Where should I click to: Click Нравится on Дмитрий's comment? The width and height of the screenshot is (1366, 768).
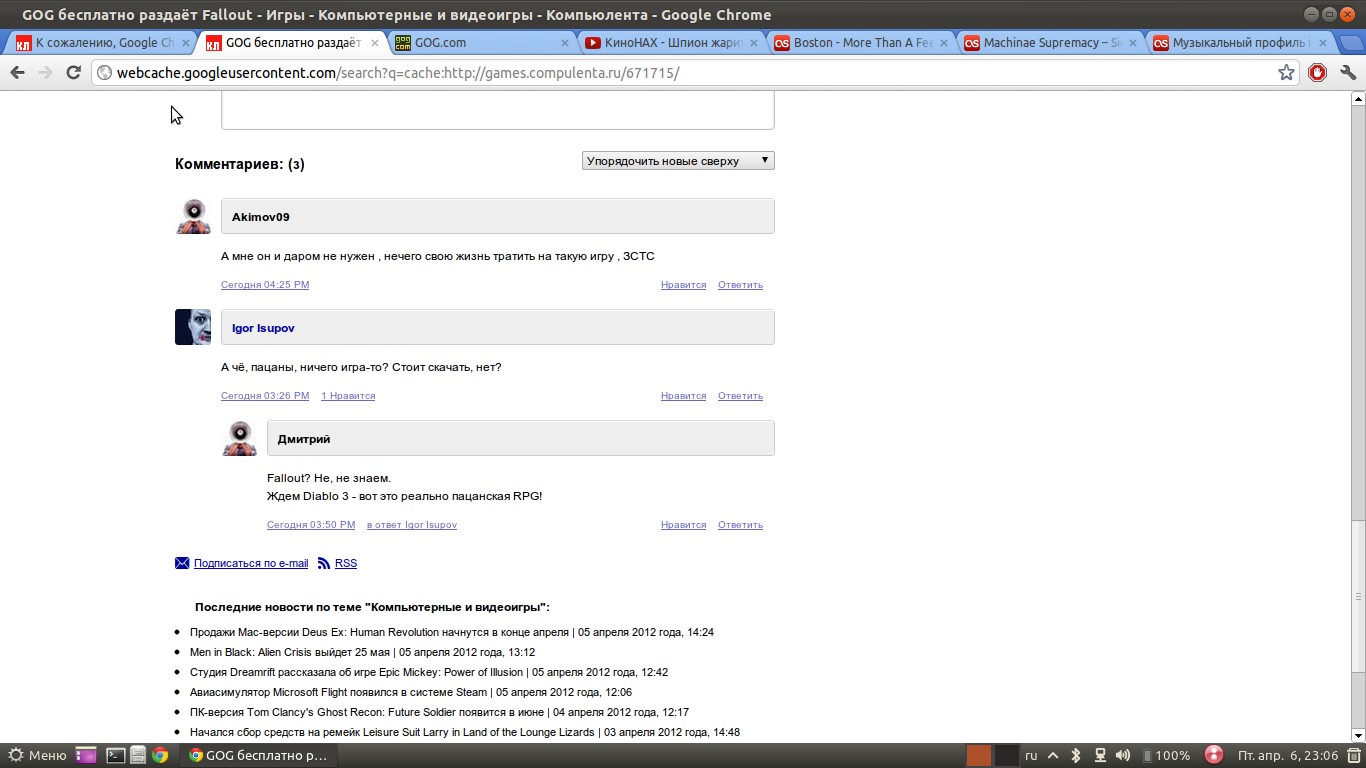683,525
